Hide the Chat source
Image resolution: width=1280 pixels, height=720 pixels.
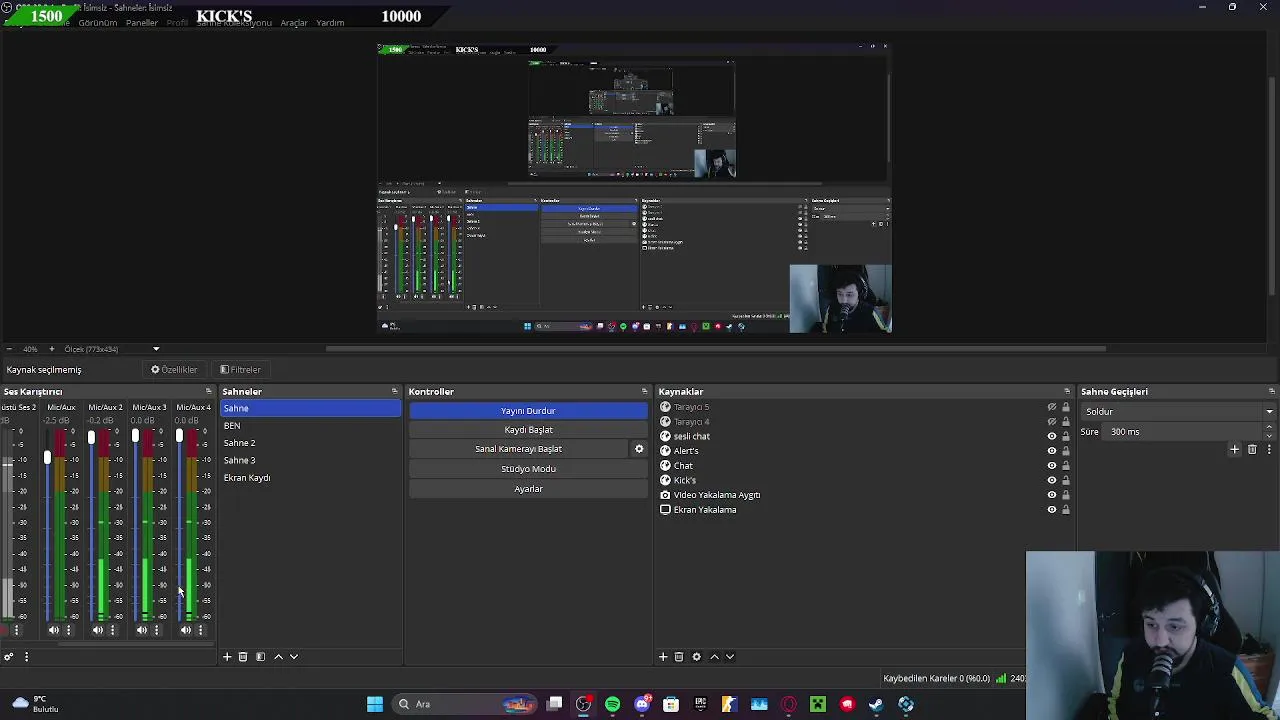click(x=1051, y=466)
